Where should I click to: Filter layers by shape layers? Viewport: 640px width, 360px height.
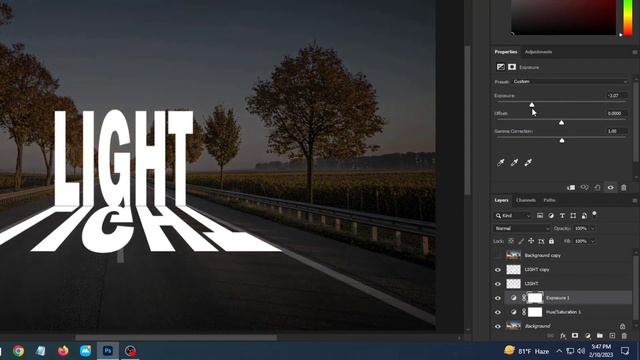573,216
